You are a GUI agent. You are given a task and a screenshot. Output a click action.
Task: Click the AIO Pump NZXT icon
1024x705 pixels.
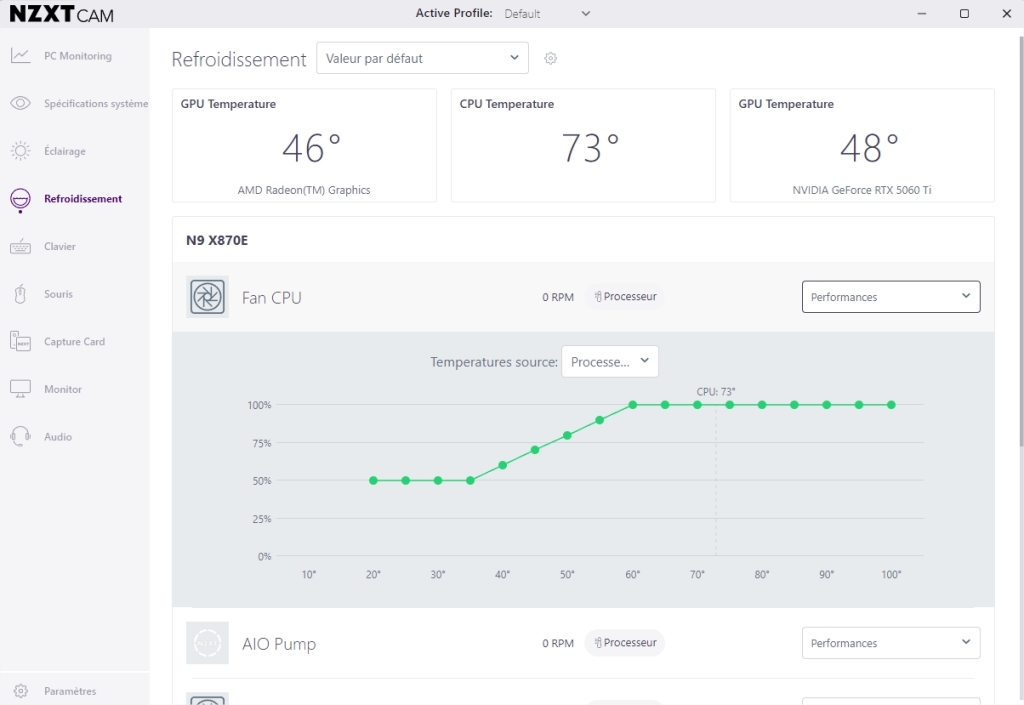click(x=208, y=643)
